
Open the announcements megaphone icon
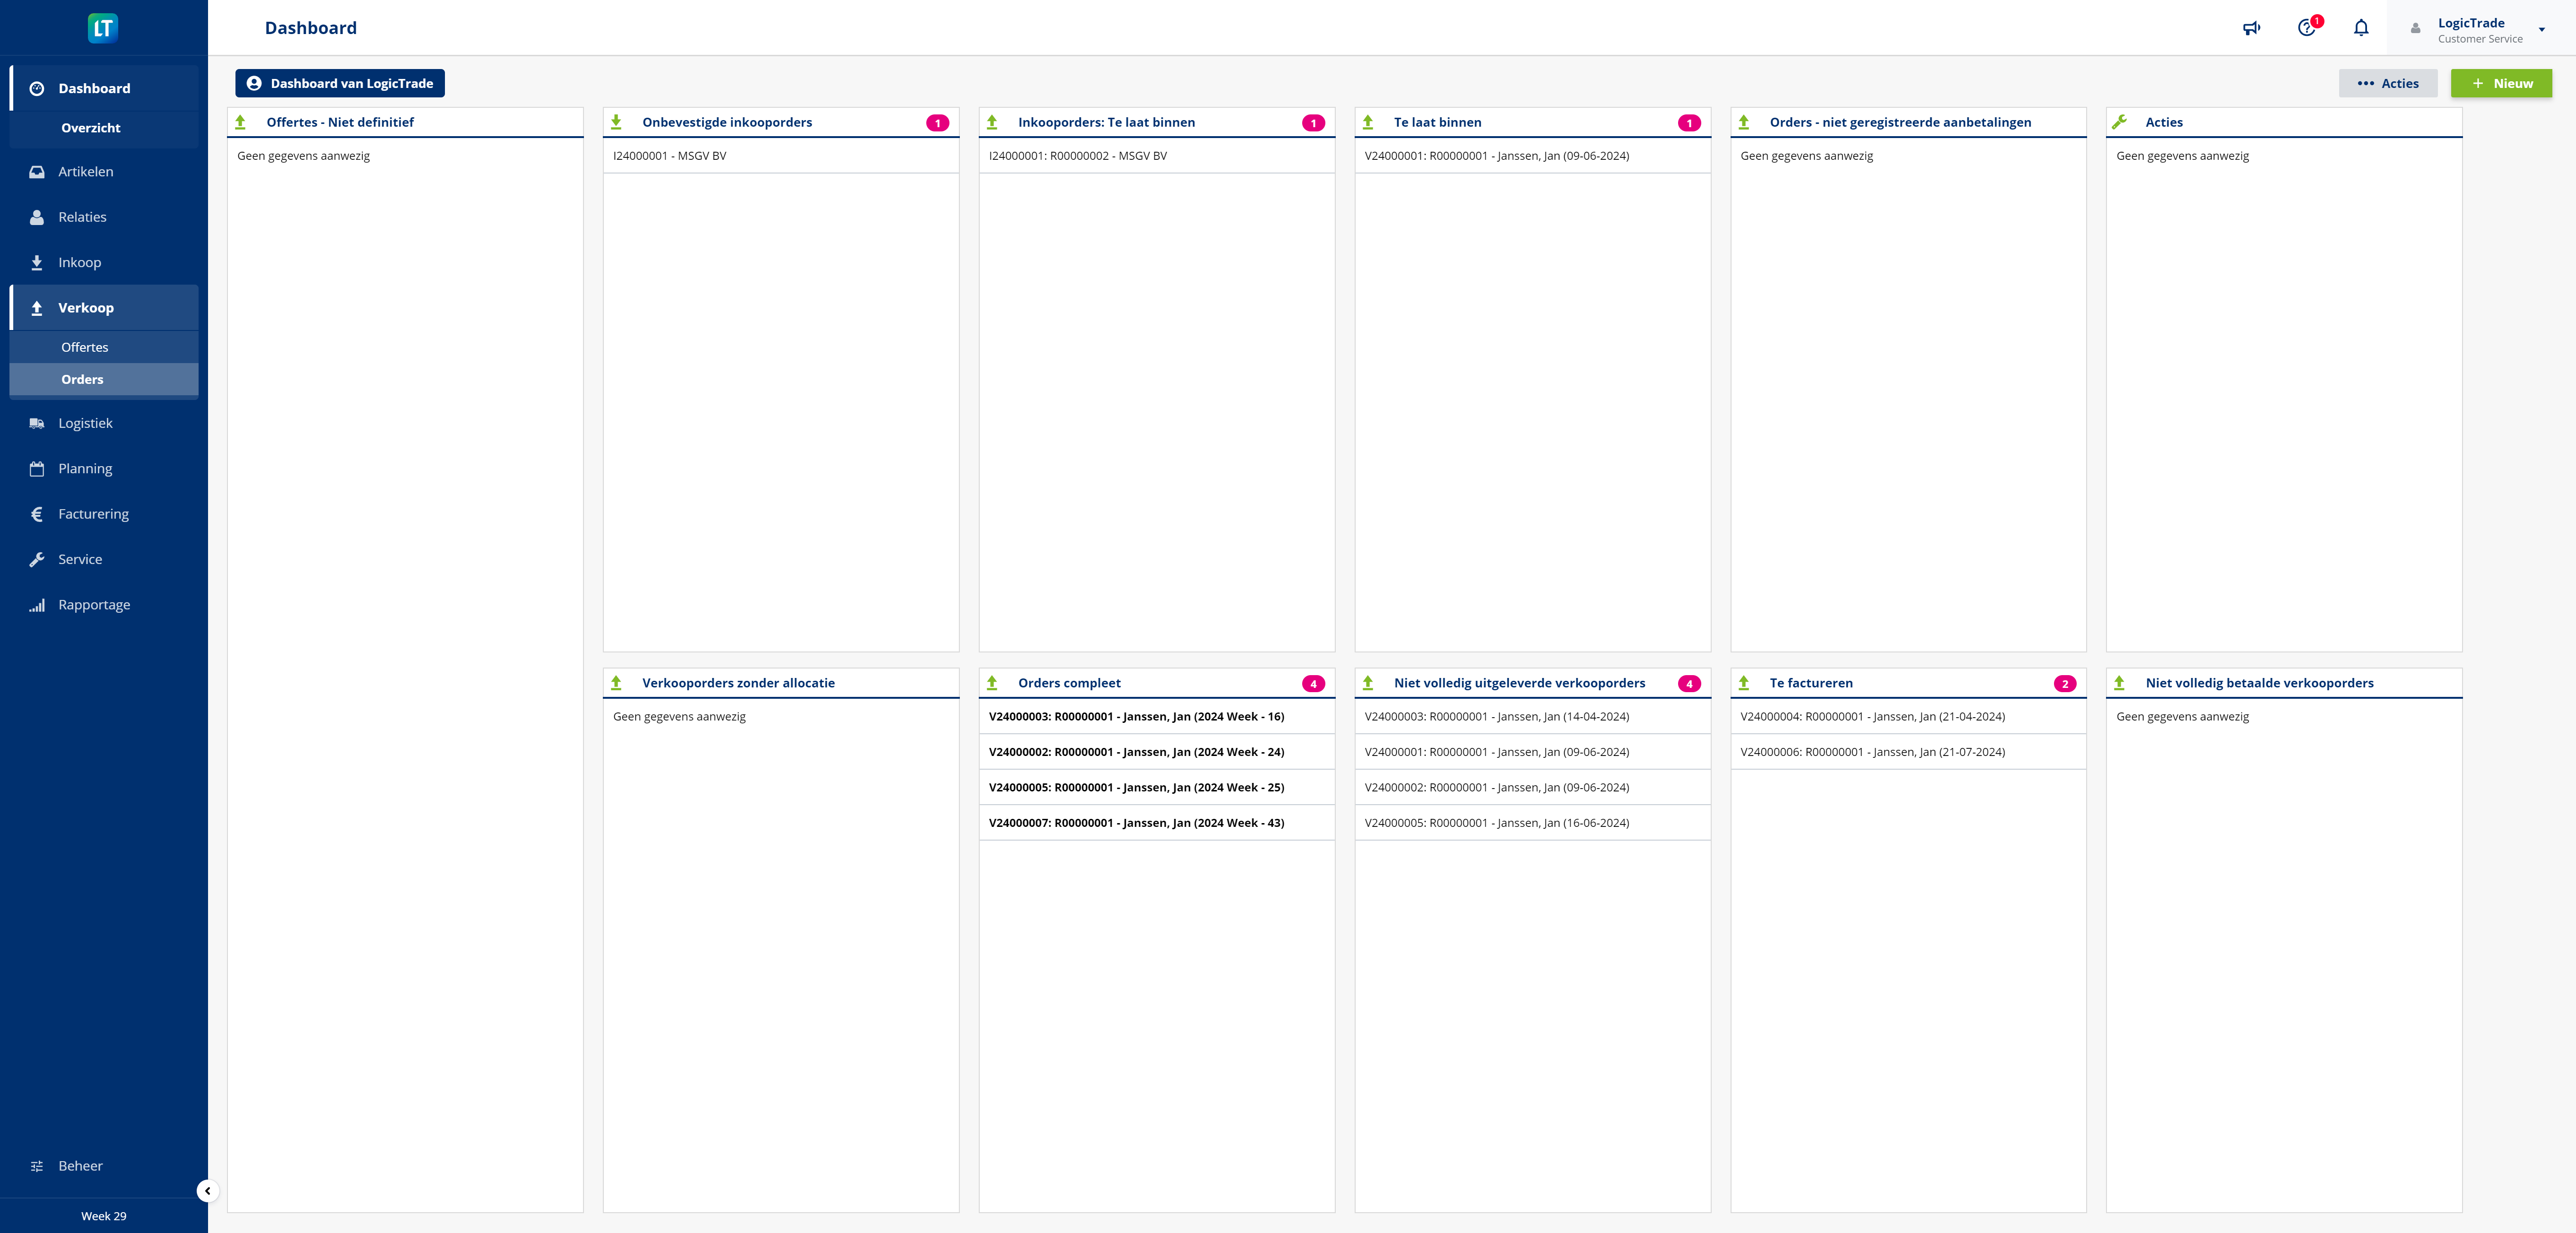(2251, 28)
